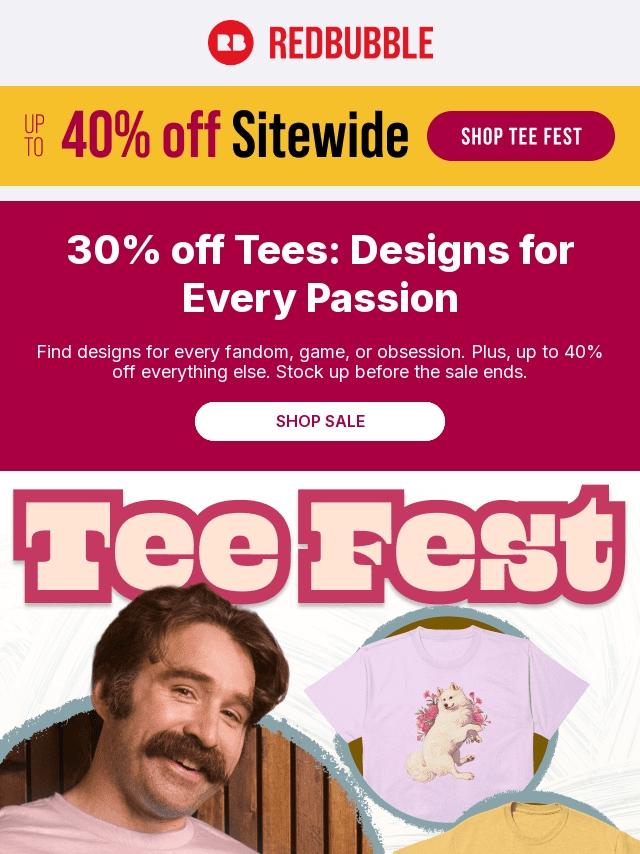Select the 'Stock up before the sale ends' sentence

coord(402,373)
